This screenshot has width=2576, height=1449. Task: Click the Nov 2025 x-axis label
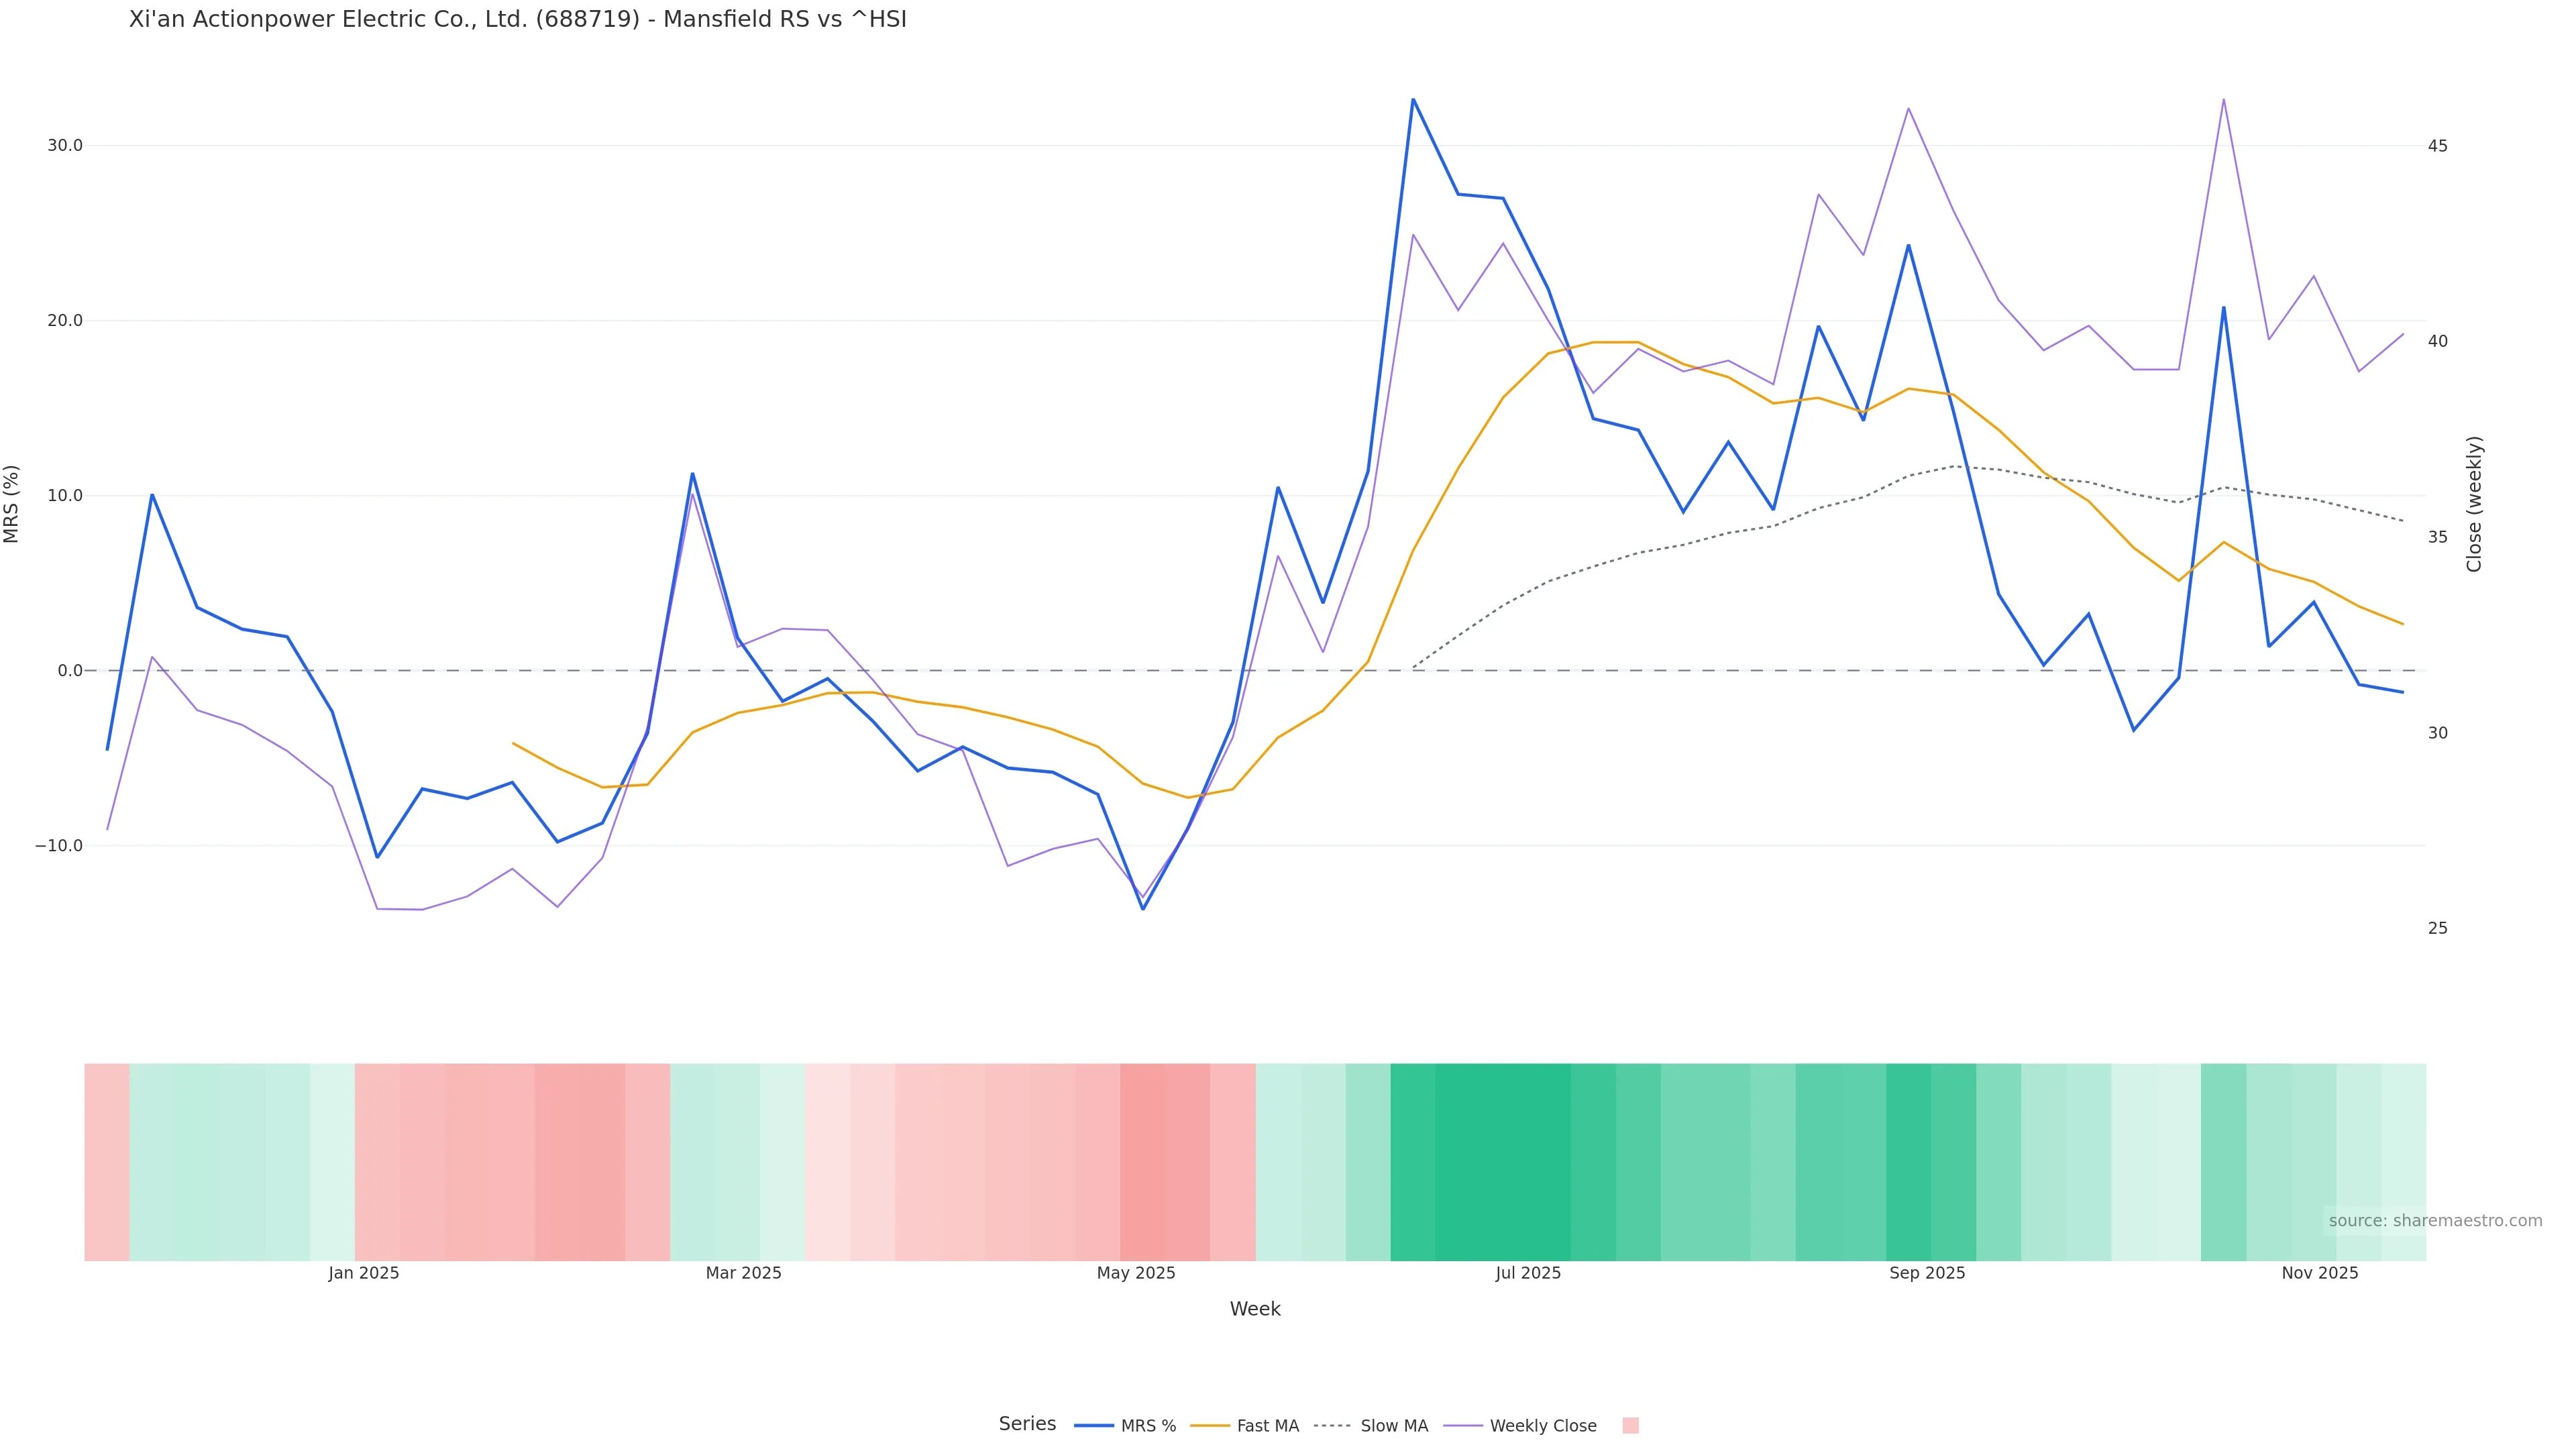click(x=2319, y=1274)
